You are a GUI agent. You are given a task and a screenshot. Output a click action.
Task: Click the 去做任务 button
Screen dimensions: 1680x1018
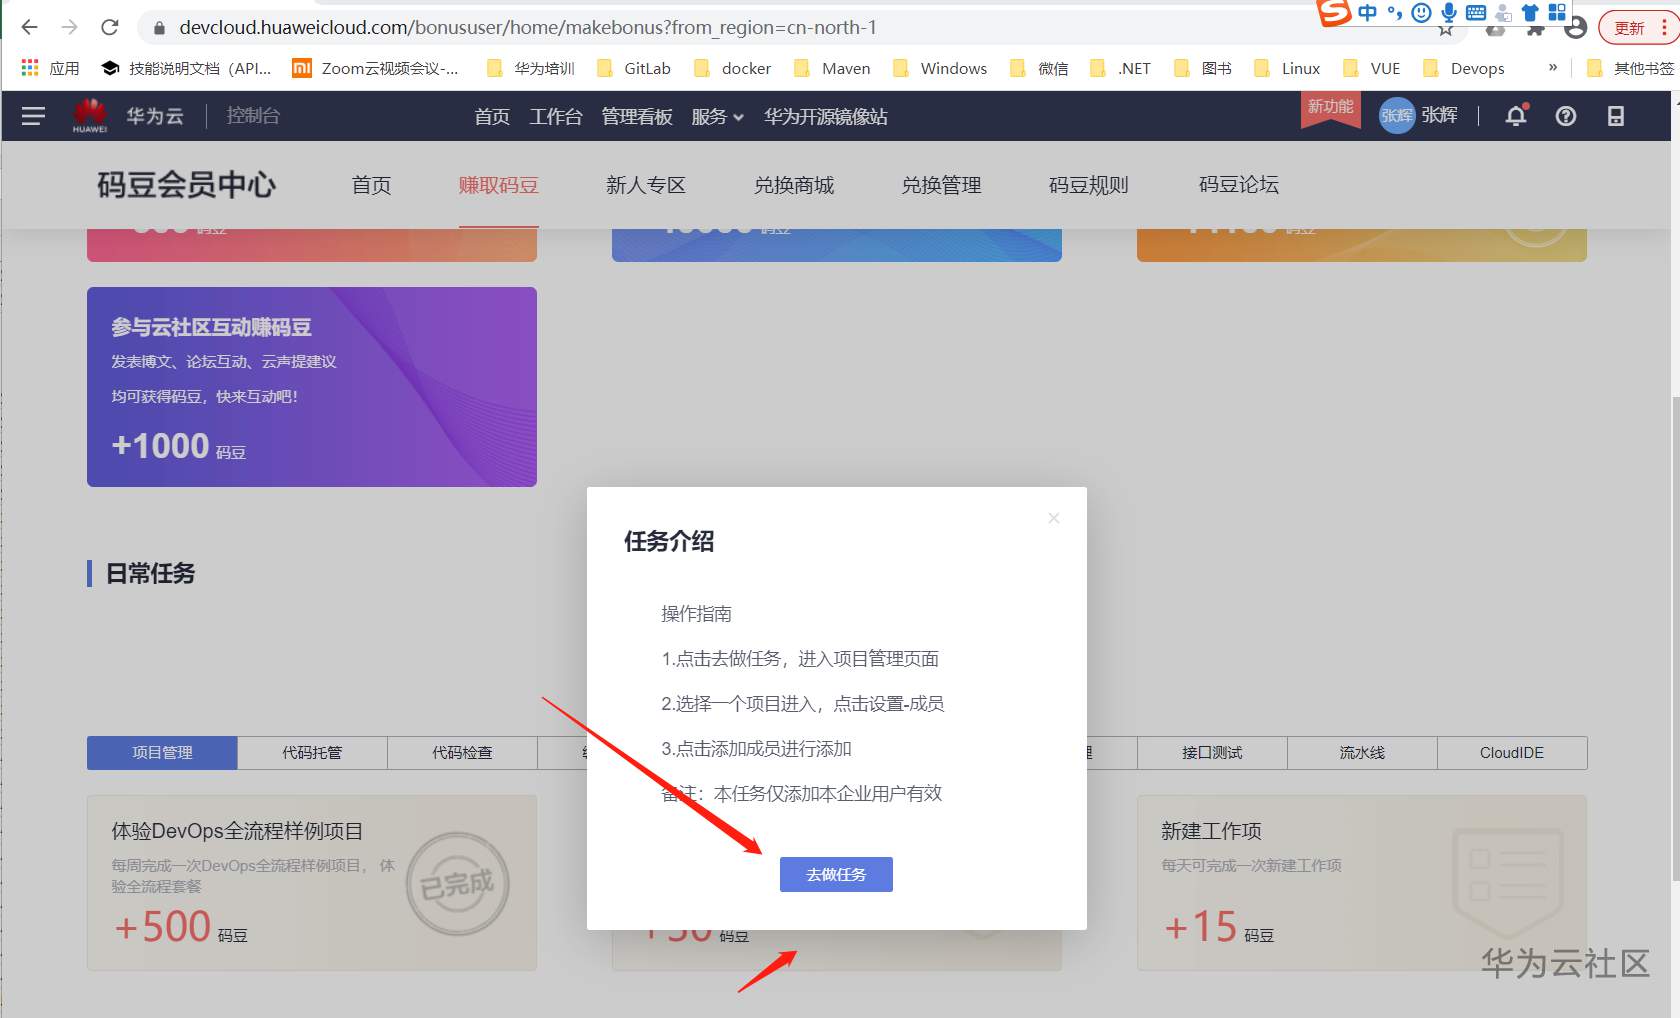[836, 875]
